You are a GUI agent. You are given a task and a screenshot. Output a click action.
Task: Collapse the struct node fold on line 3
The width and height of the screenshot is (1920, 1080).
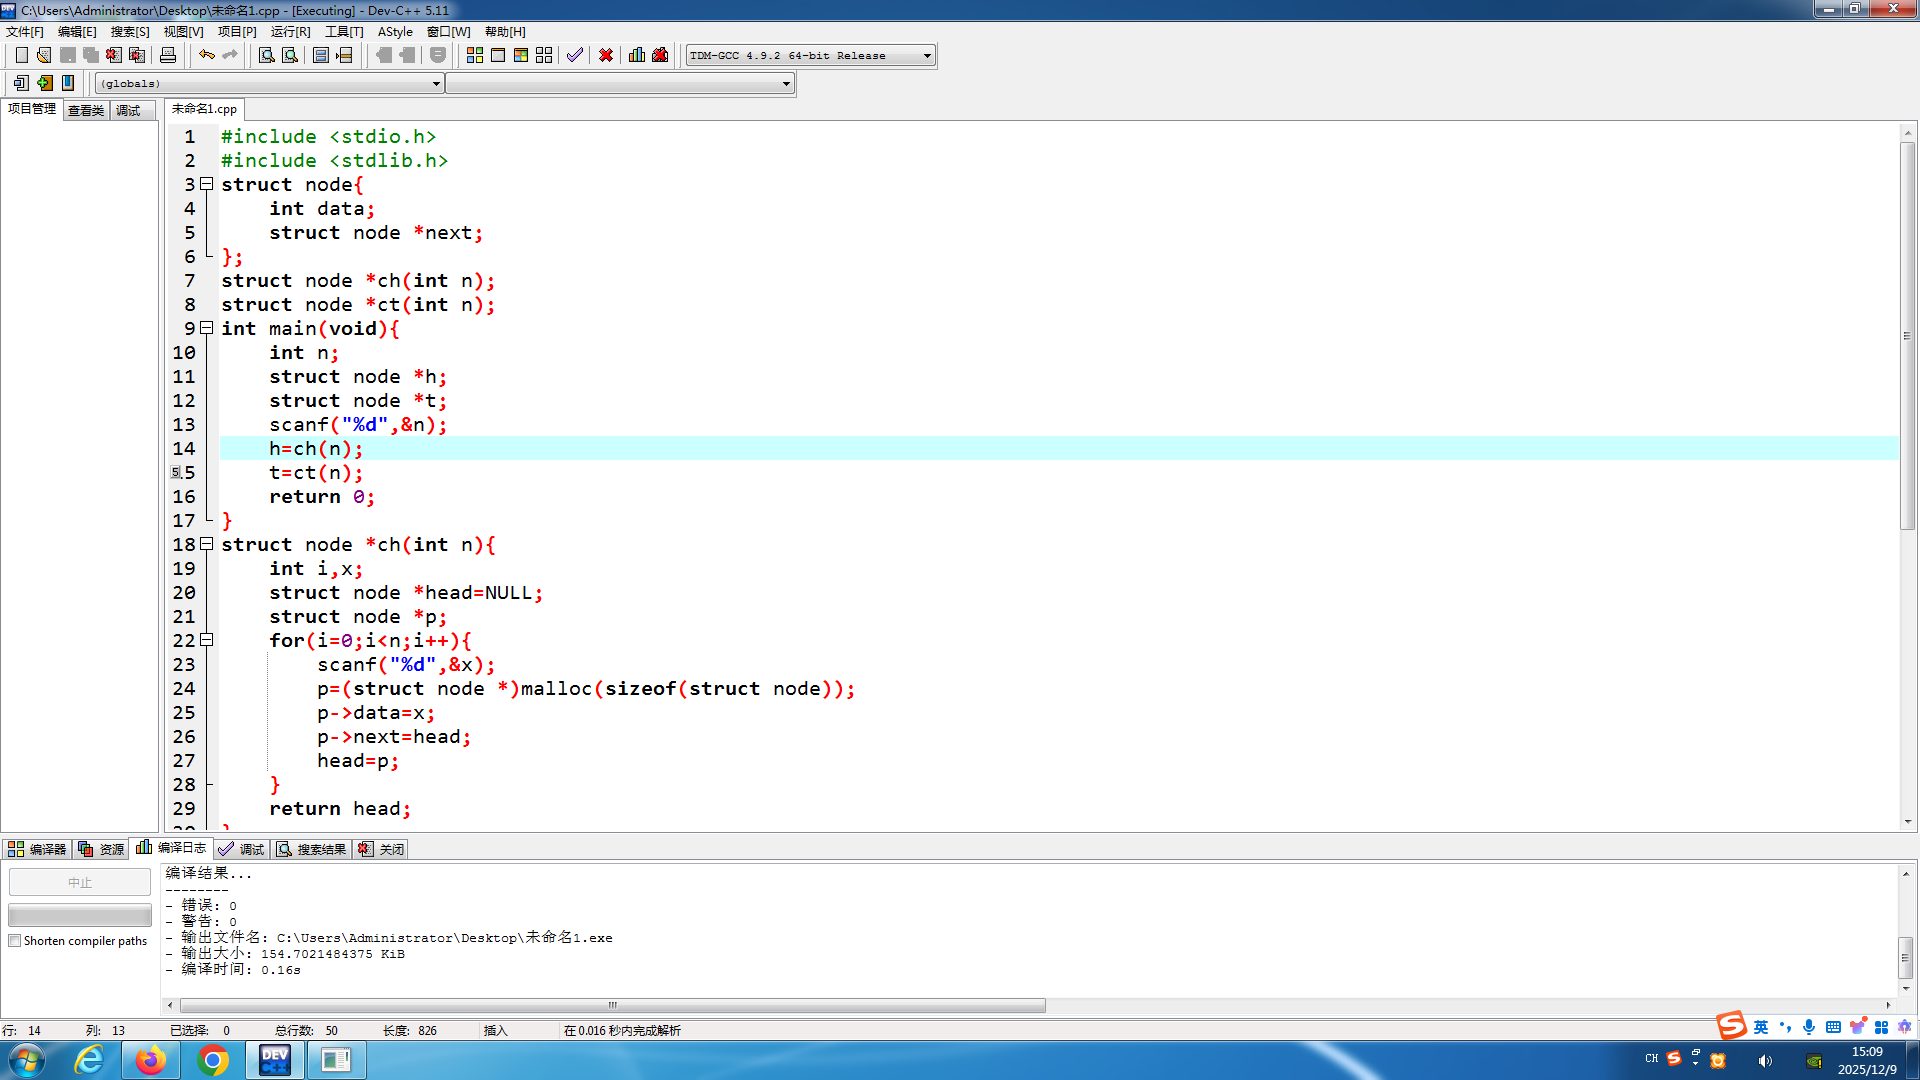[207, 184]
